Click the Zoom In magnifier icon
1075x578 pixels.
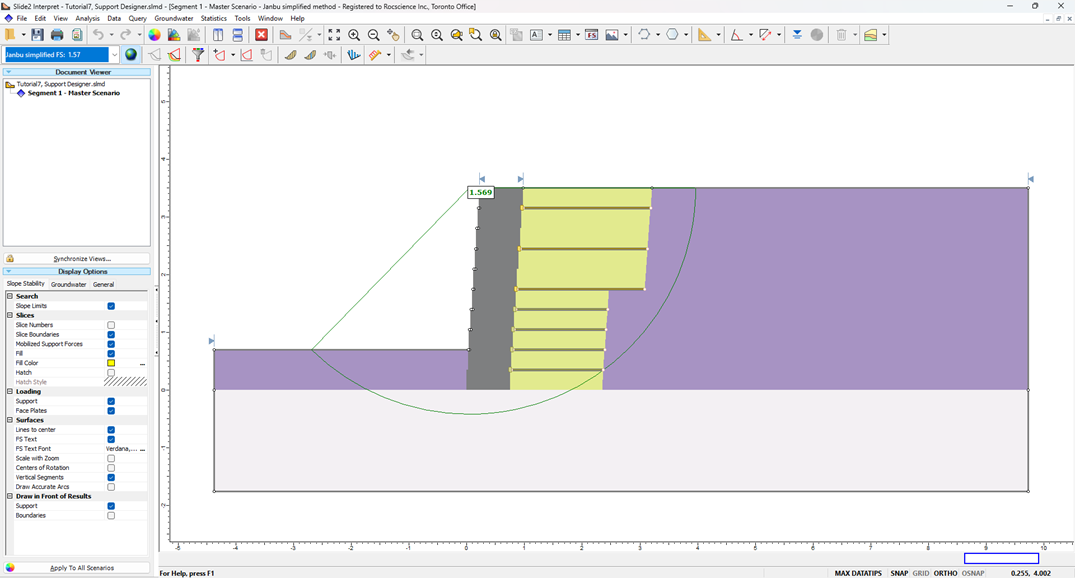pos(354,35)
